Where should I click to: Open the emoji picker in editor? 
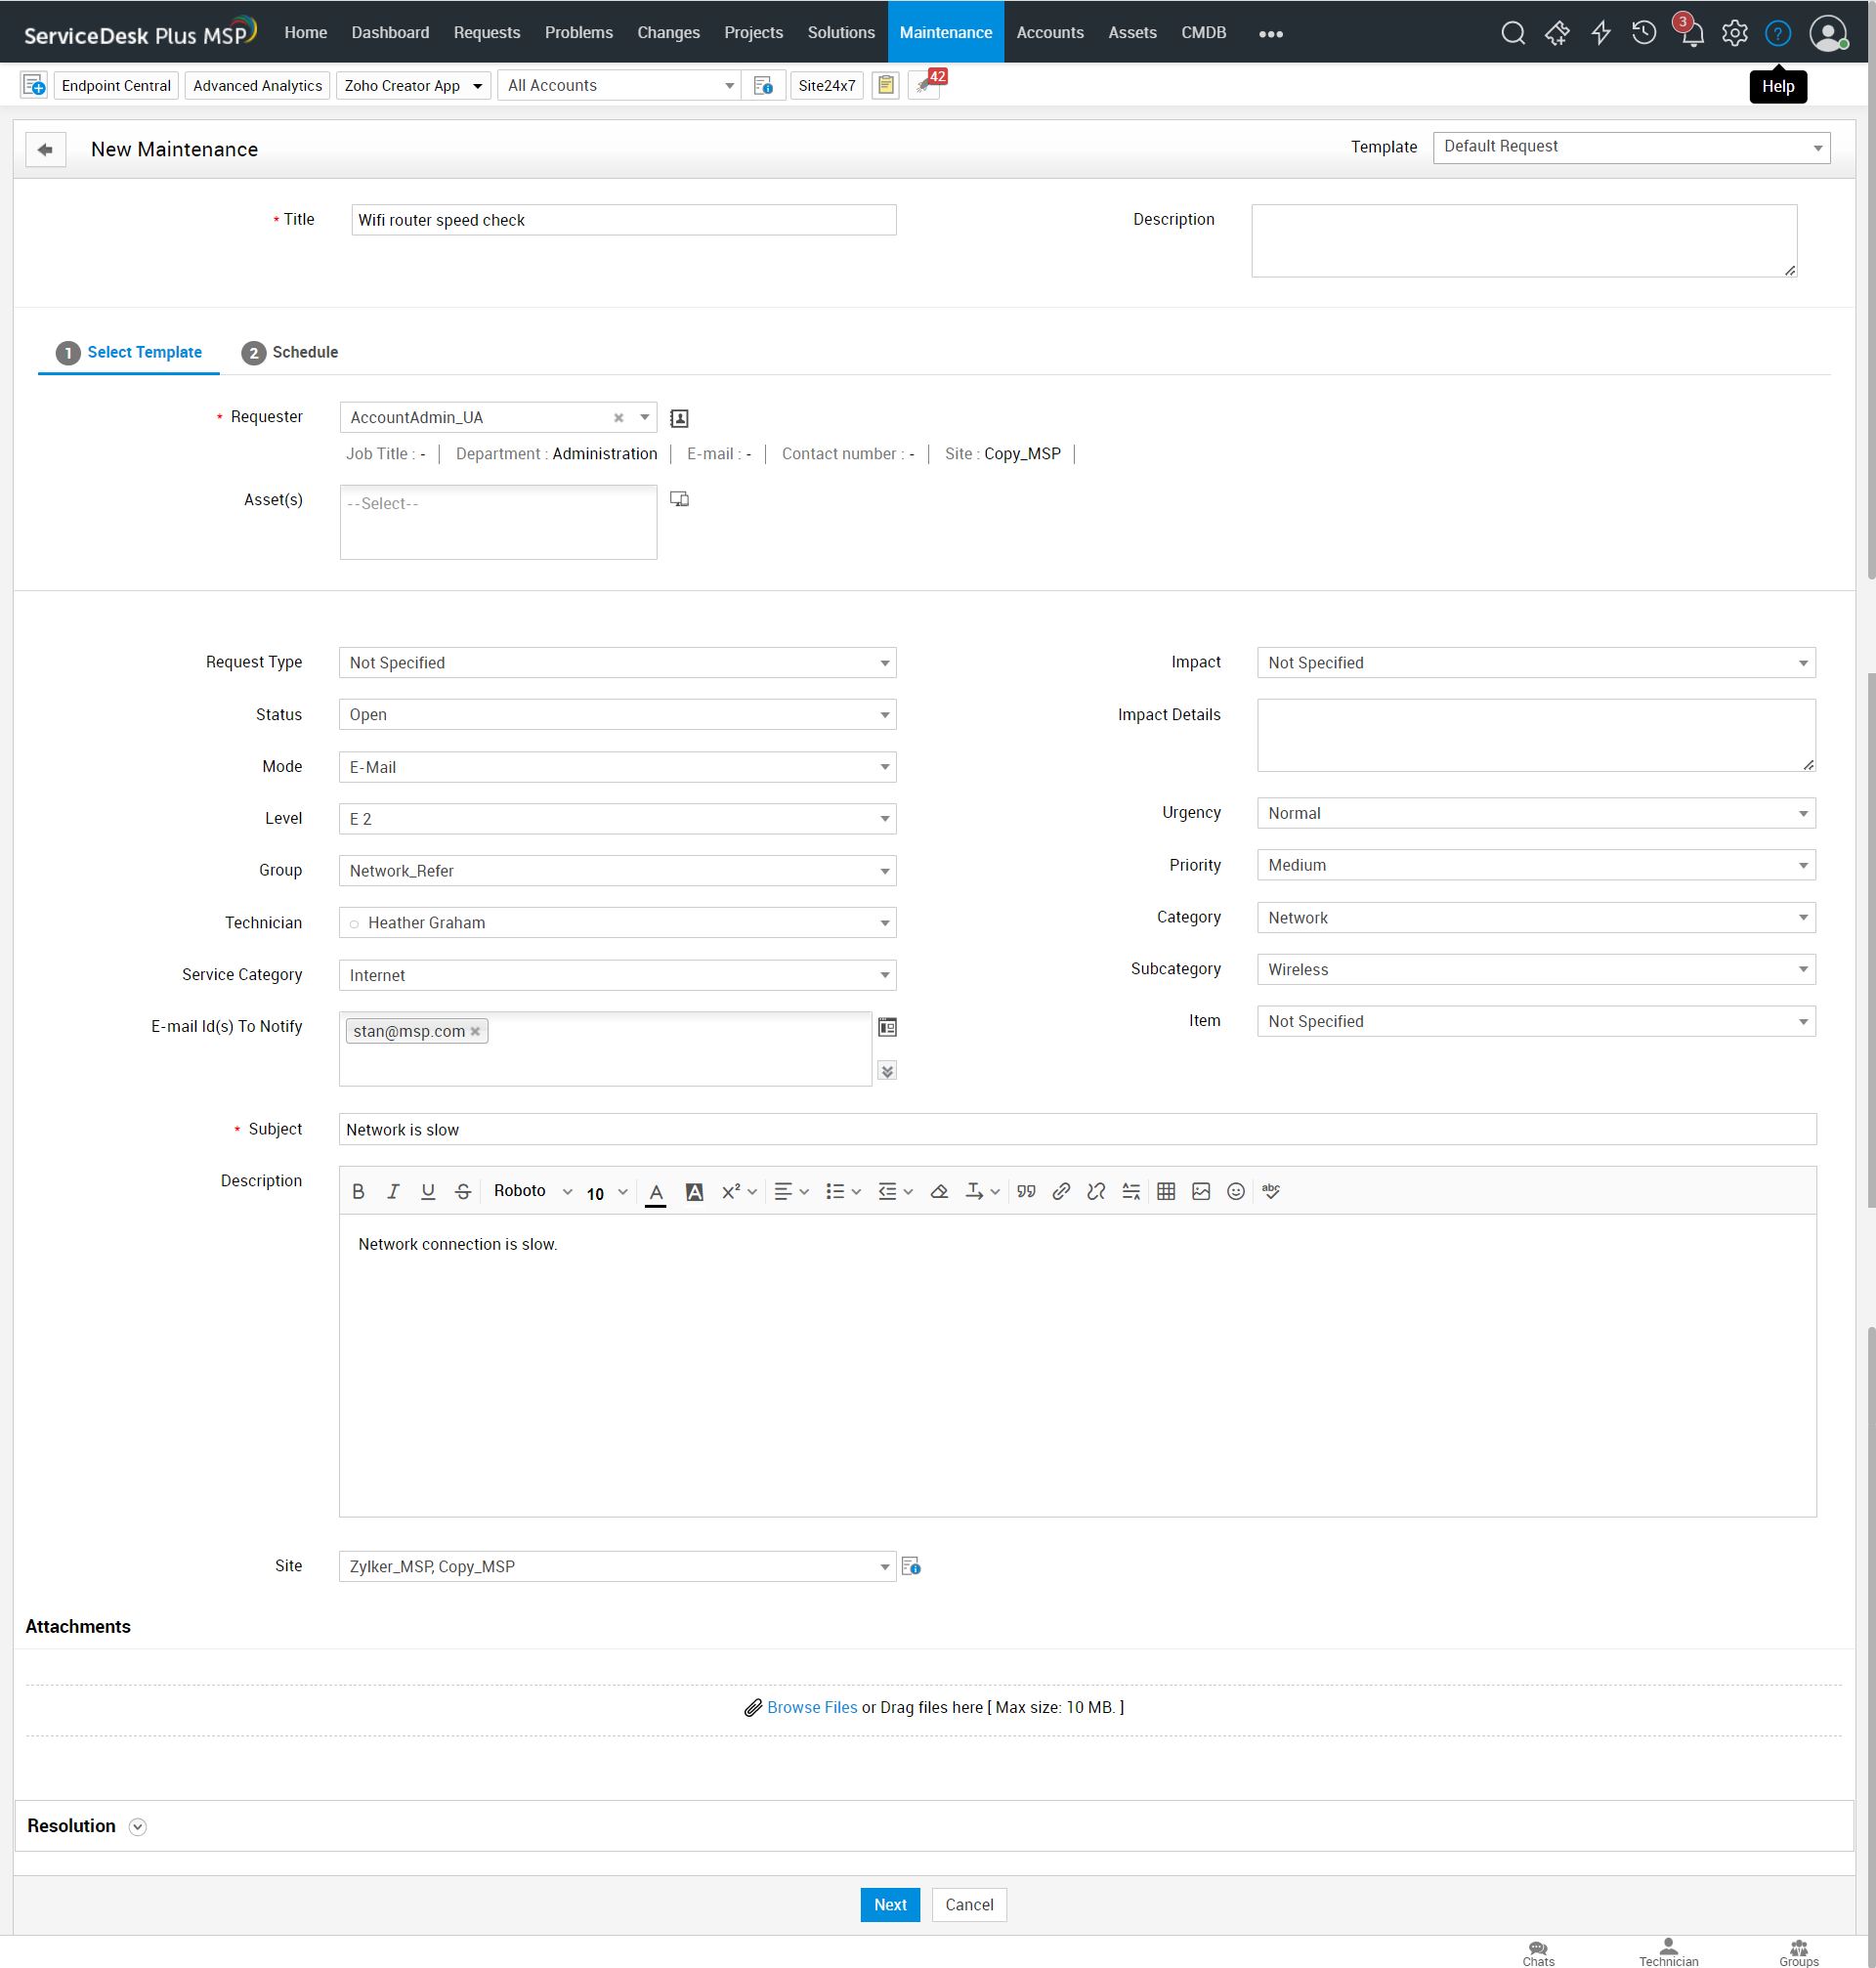tap(1236, 1191)
